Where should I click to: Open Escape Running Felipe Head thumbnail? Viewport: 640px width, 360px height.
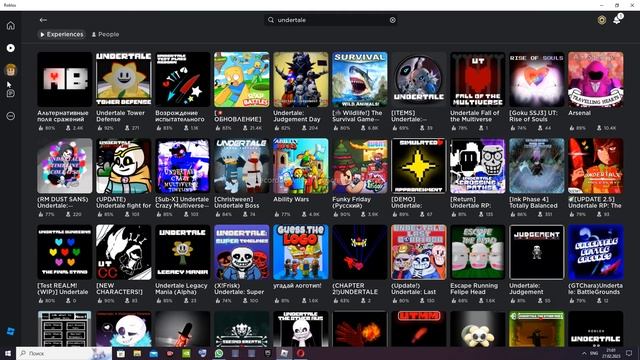click(478, 252)
